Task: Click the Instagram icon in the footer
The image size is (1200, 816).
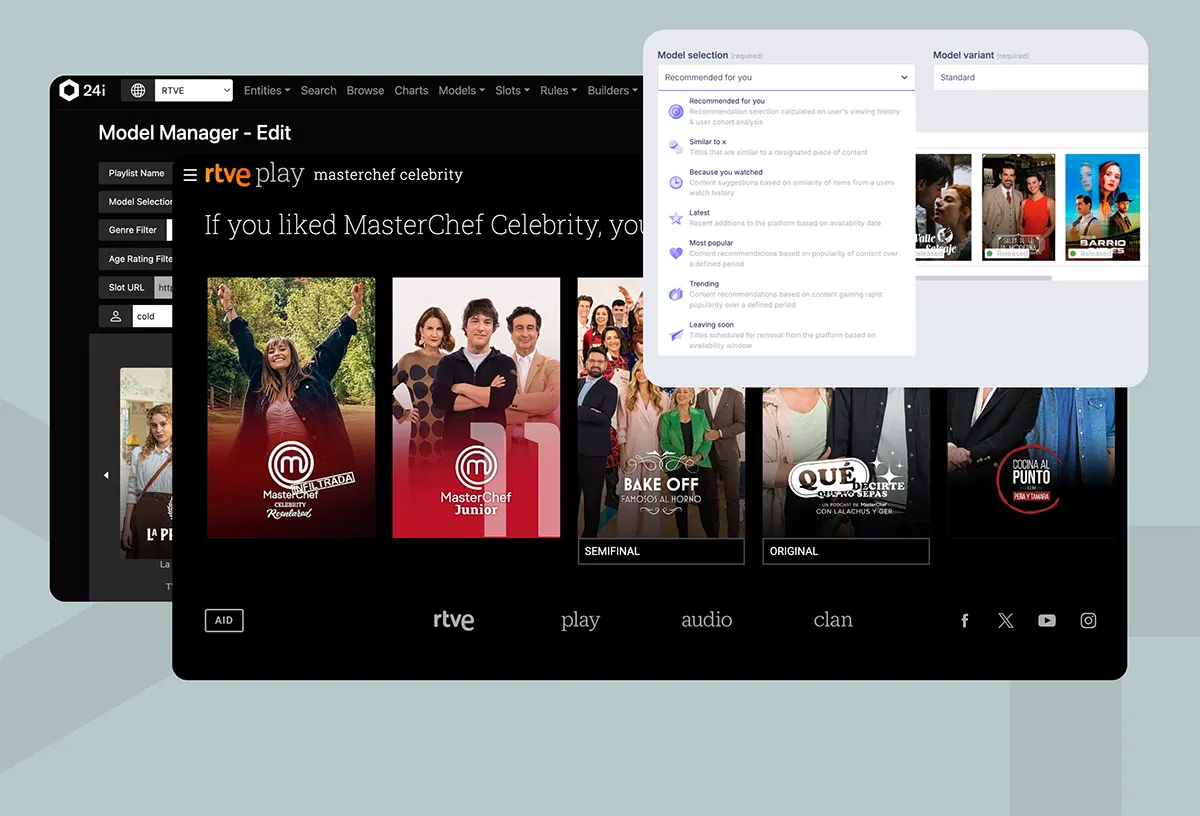Action: [1088, 620]
